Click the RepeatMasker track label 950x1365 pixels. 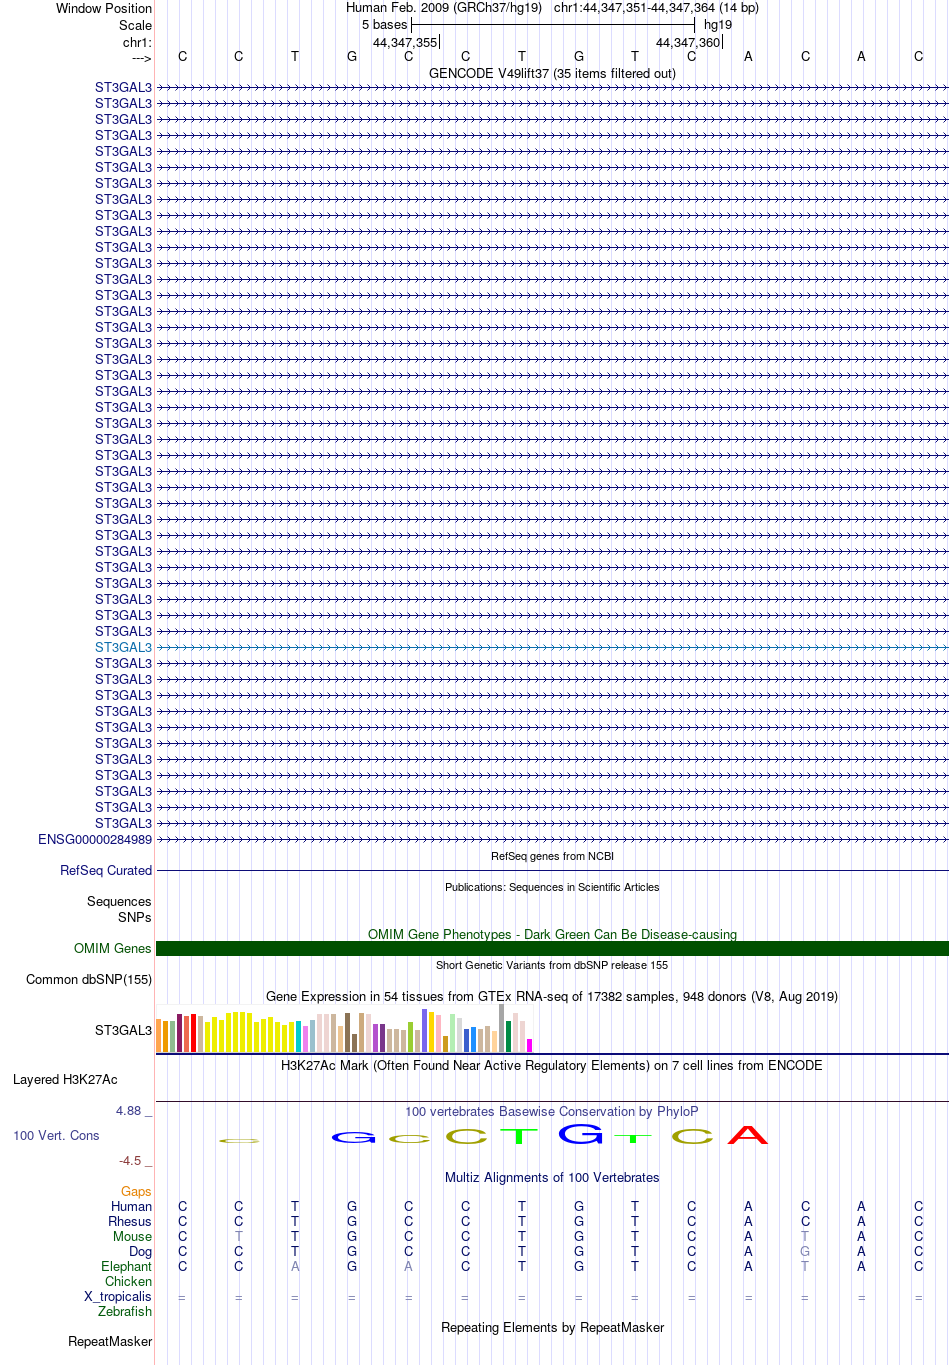(x=110, y=1341)
